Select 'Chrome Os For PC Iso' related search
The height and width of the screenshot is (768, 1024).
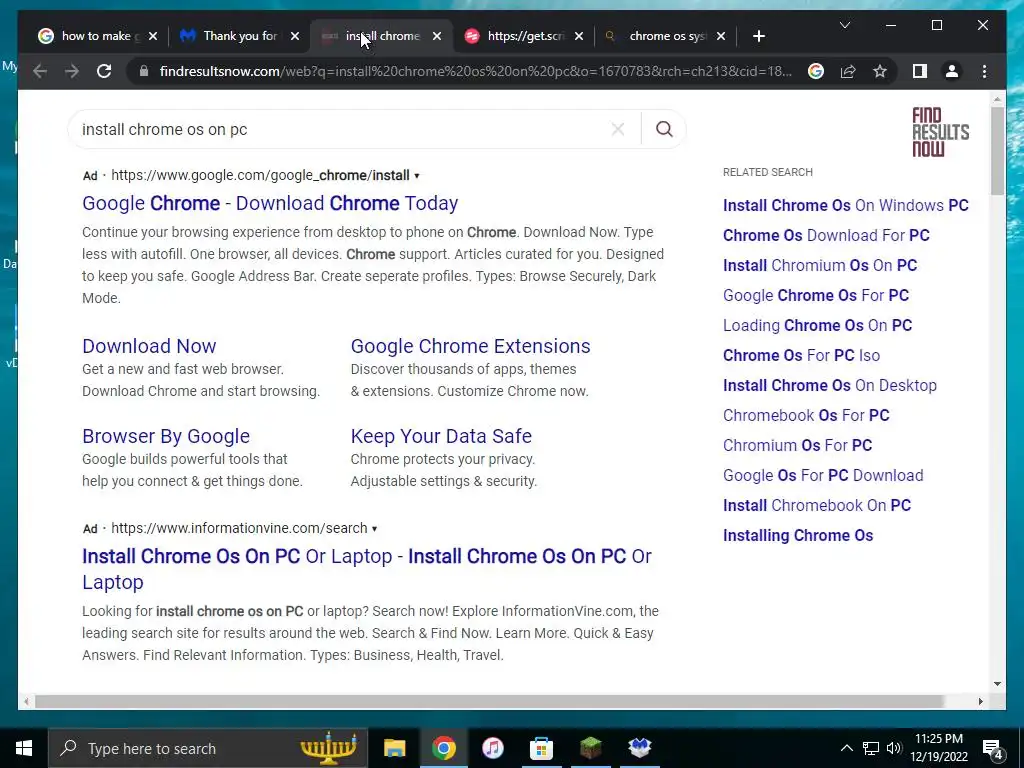[x=801, y=355]
